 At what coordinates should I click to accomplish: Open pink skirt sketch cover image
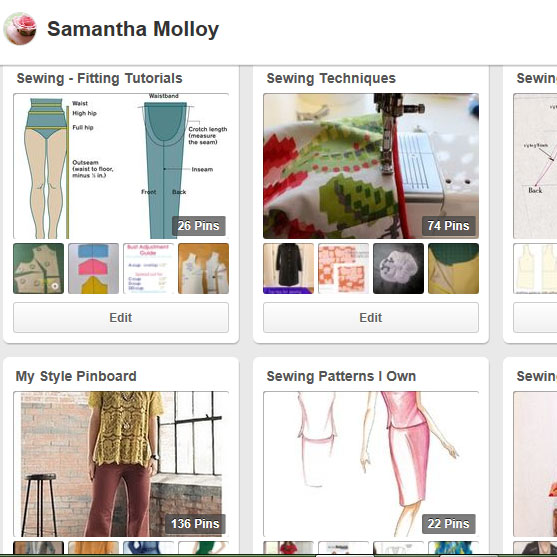coord(371,464)
